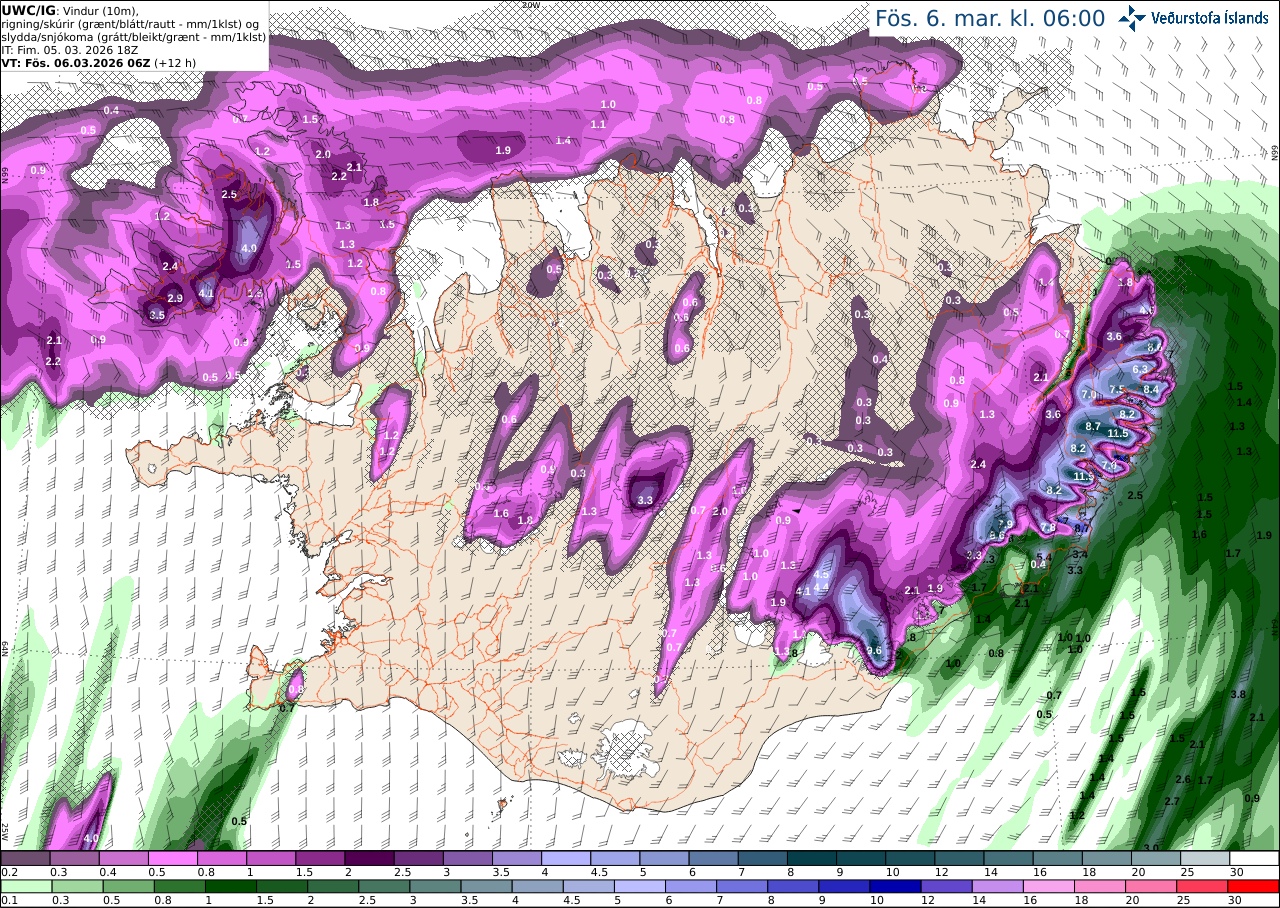Click the '3.8' rain value offshore southeast
Screen dimensions: 1280x908
point(1238,694)
